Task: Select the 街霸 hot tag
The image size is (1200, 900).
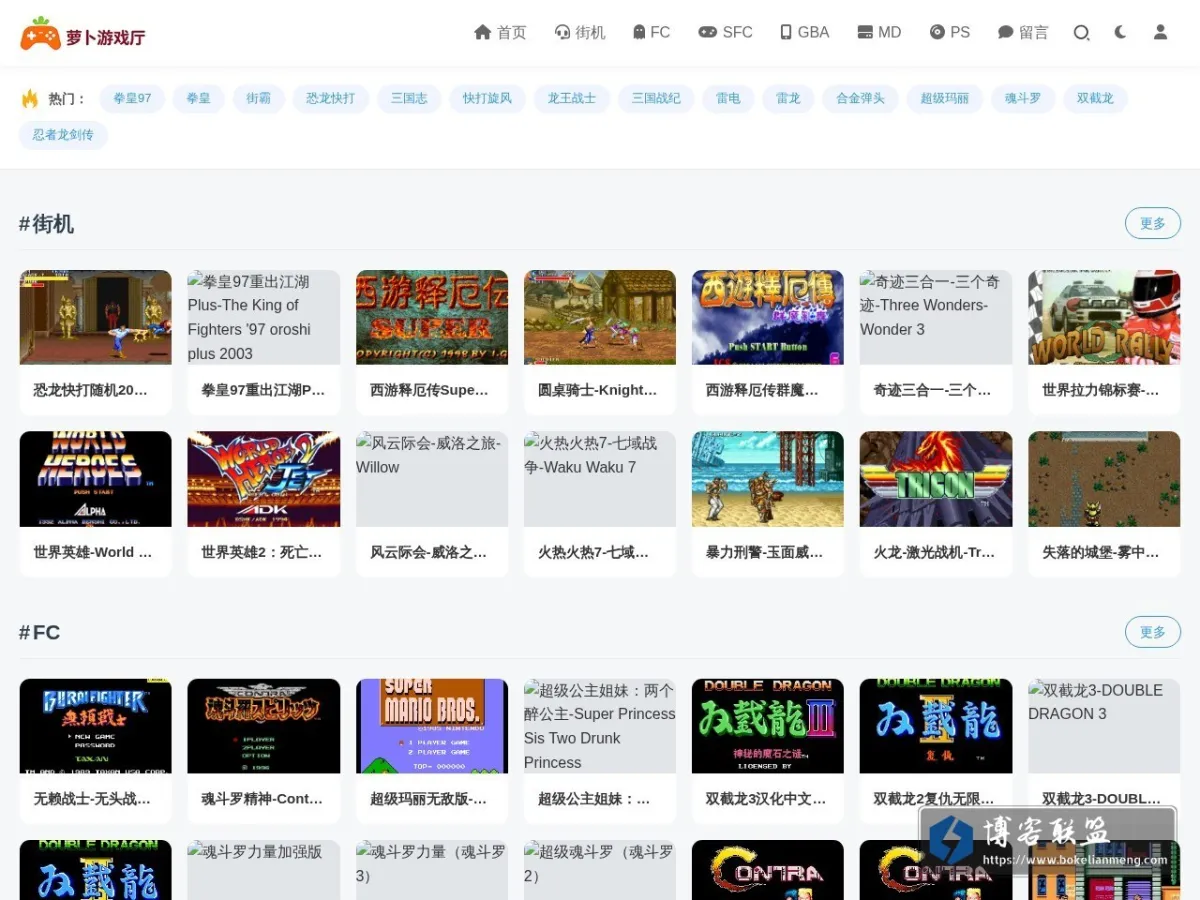Action: [259, 98]
